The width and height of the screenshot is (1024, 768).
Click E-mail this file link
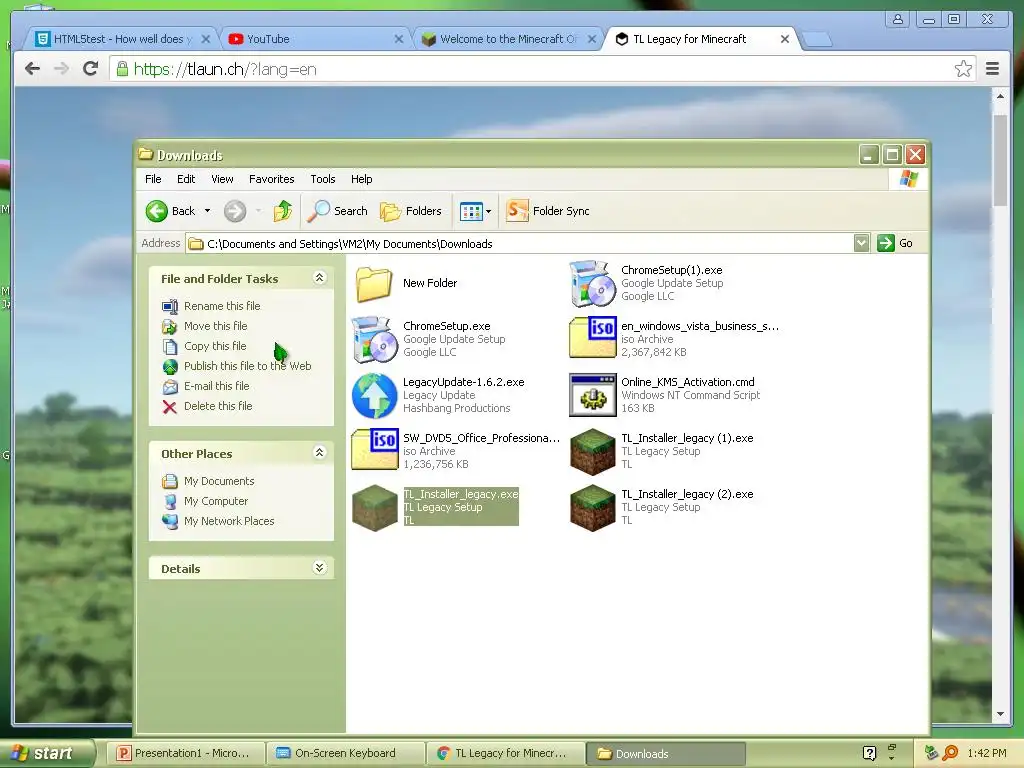coord(216,386)
